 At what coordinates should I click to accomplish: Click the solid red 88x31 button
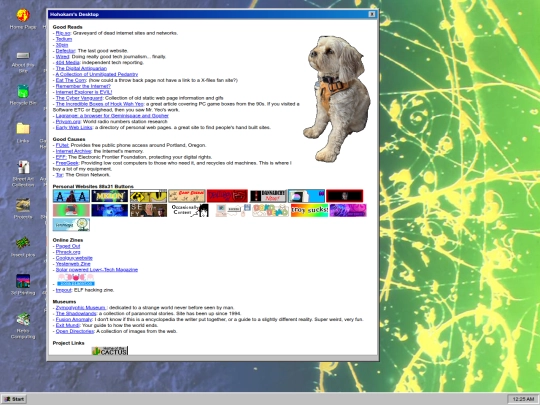pyautogui.click(x=227, y=196)
